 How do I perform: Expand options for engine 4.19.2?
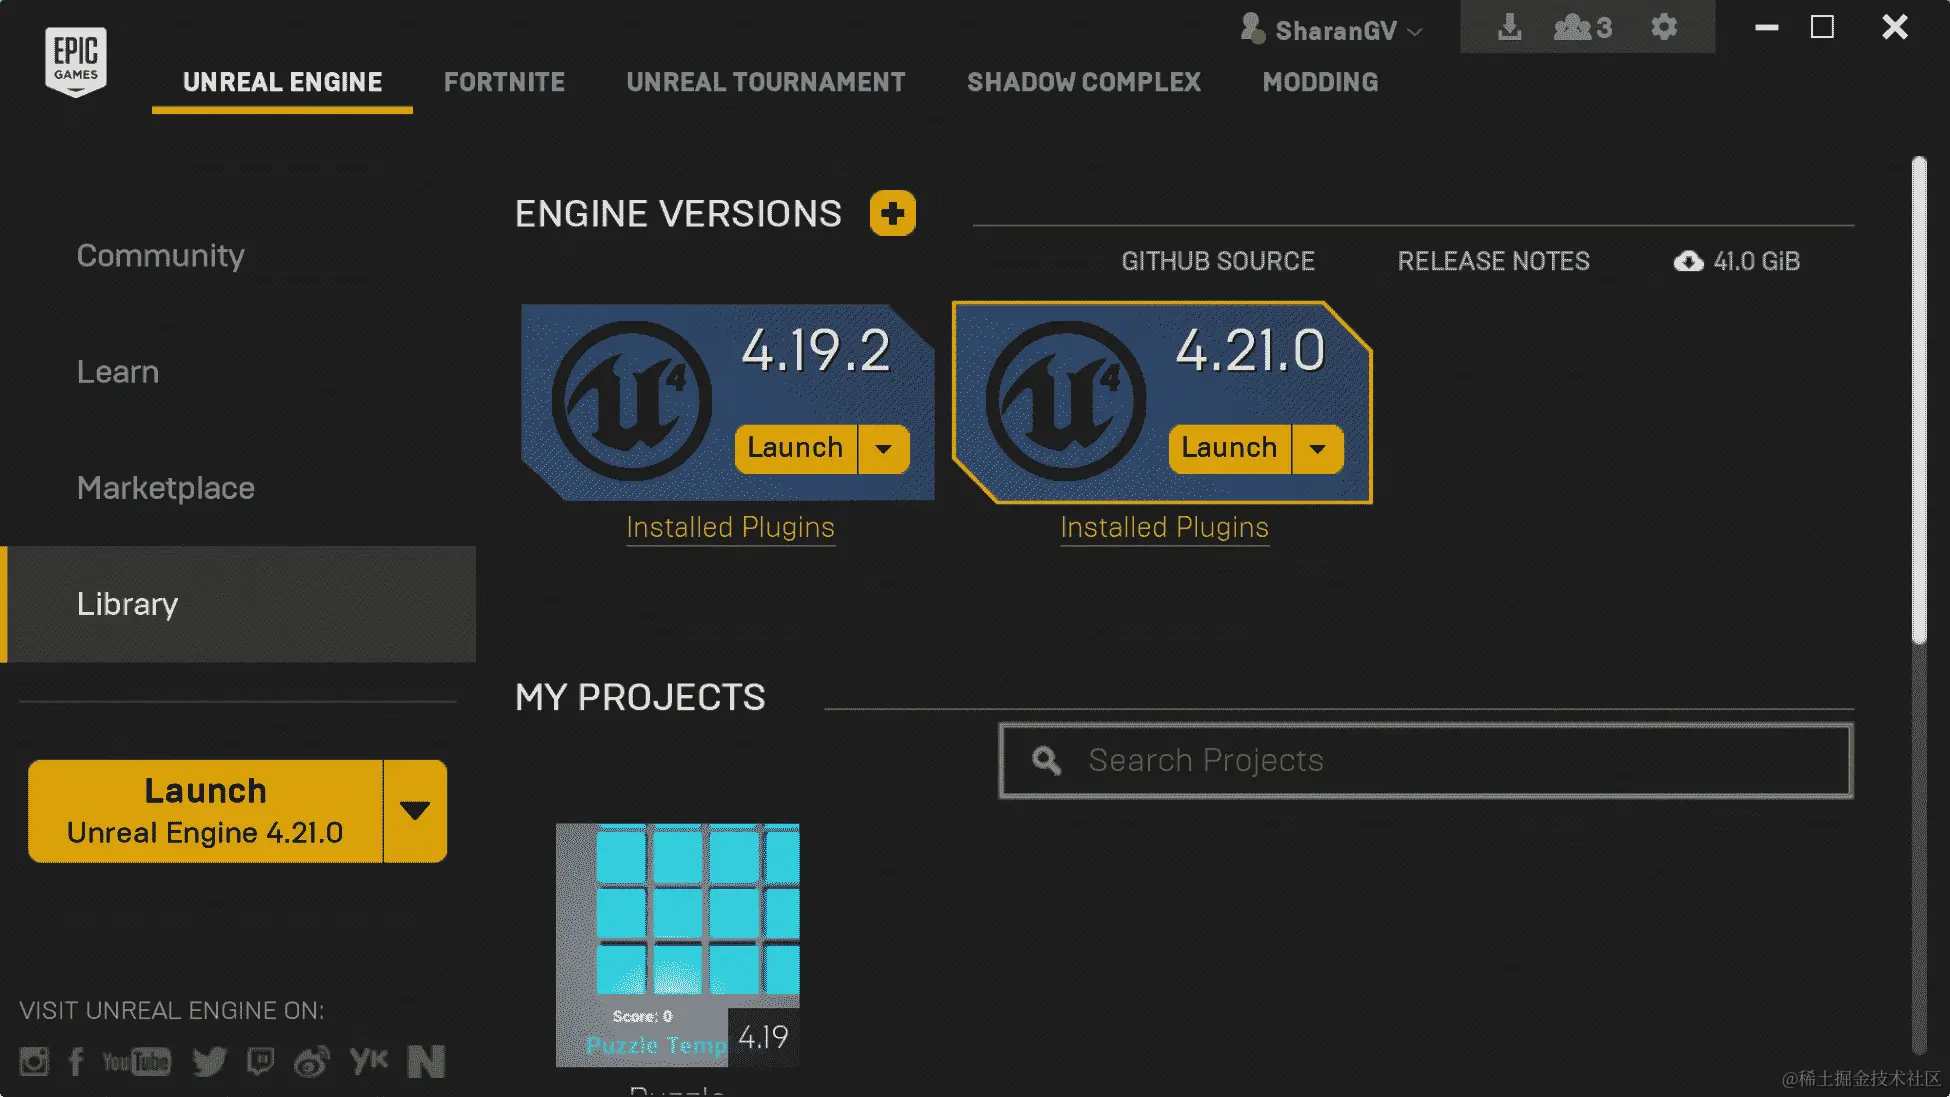(x=883, y=449)
